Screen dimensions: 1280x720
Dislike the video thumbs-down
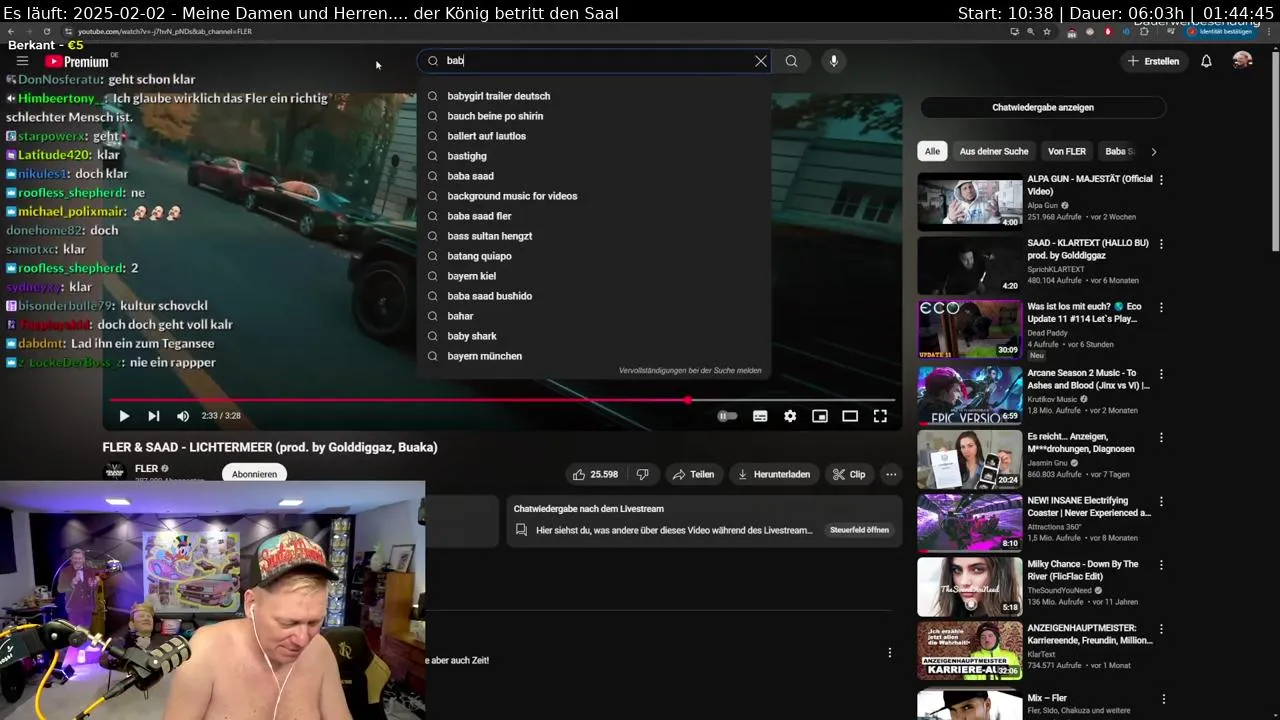pyautogui.click(x=643, y=474)
